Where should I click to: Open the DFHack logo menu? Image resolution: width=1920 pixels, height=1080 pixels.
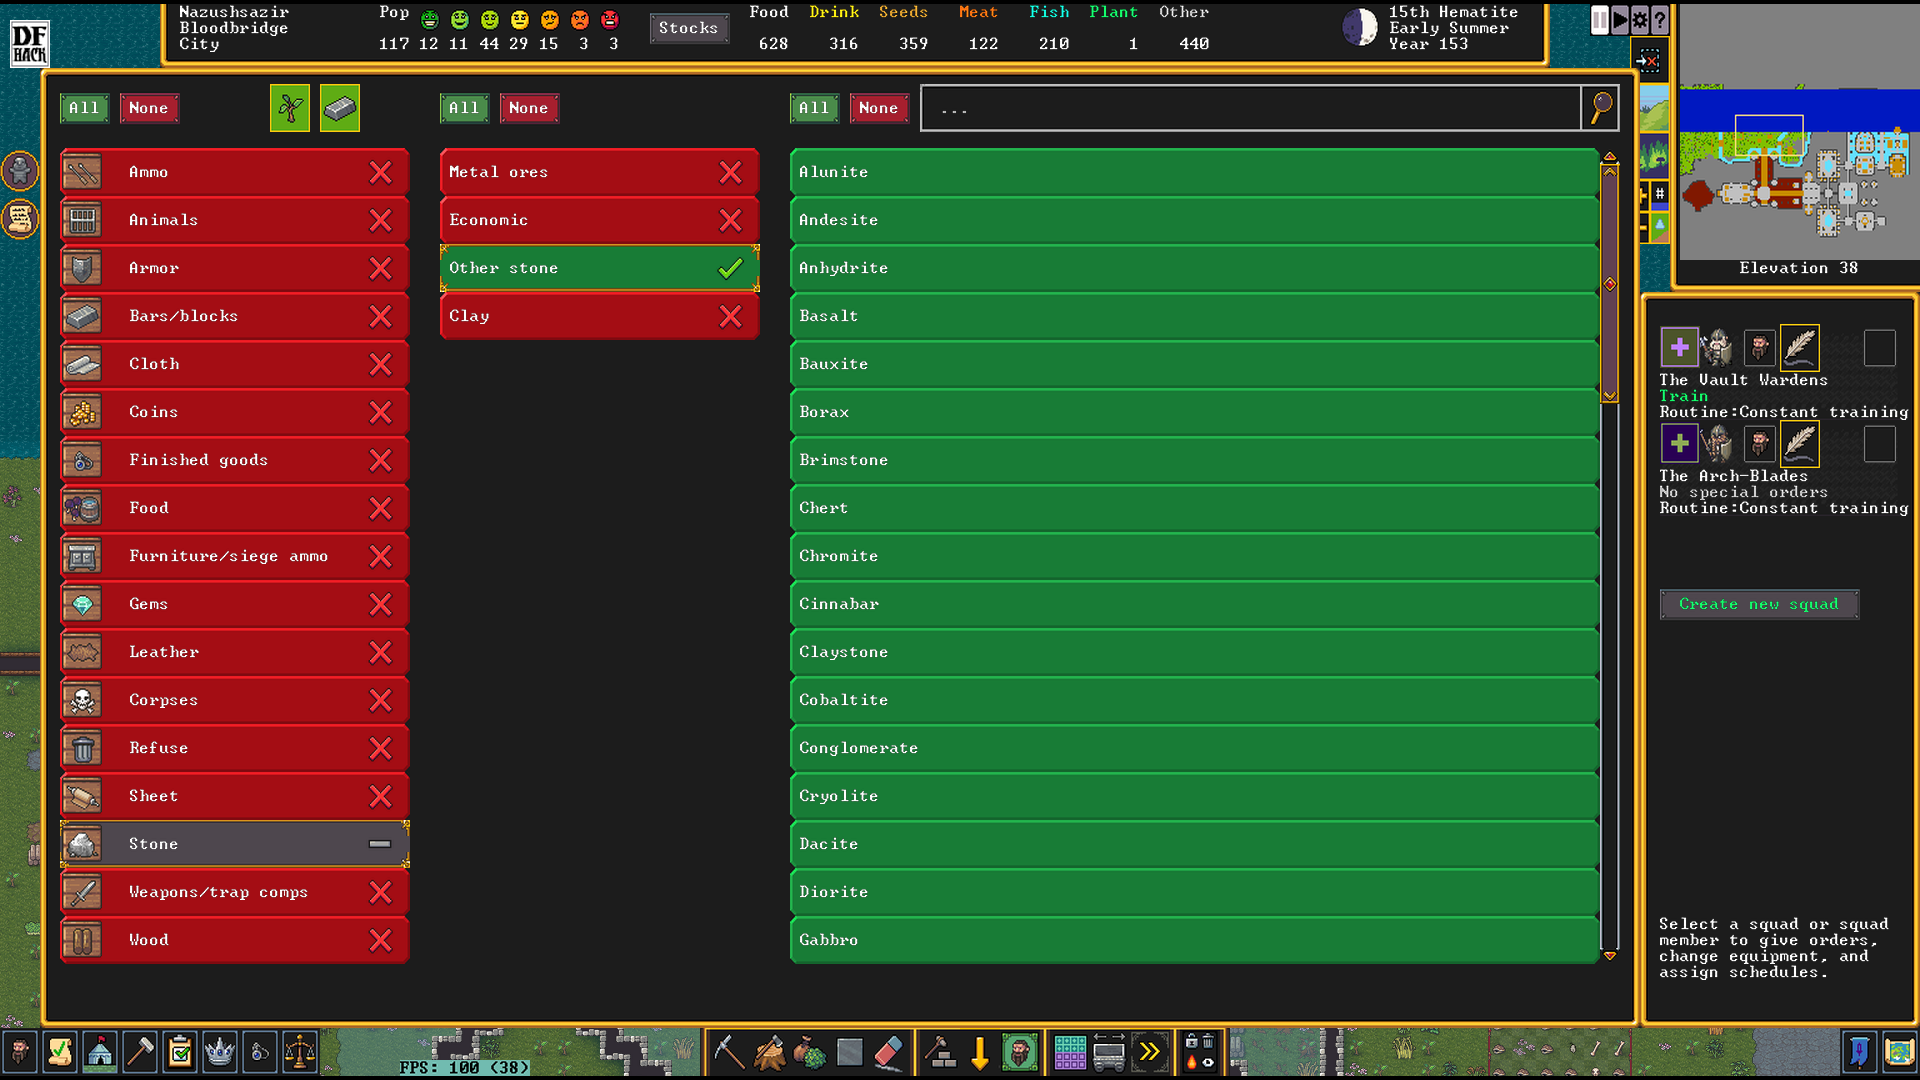pos(29,43)
